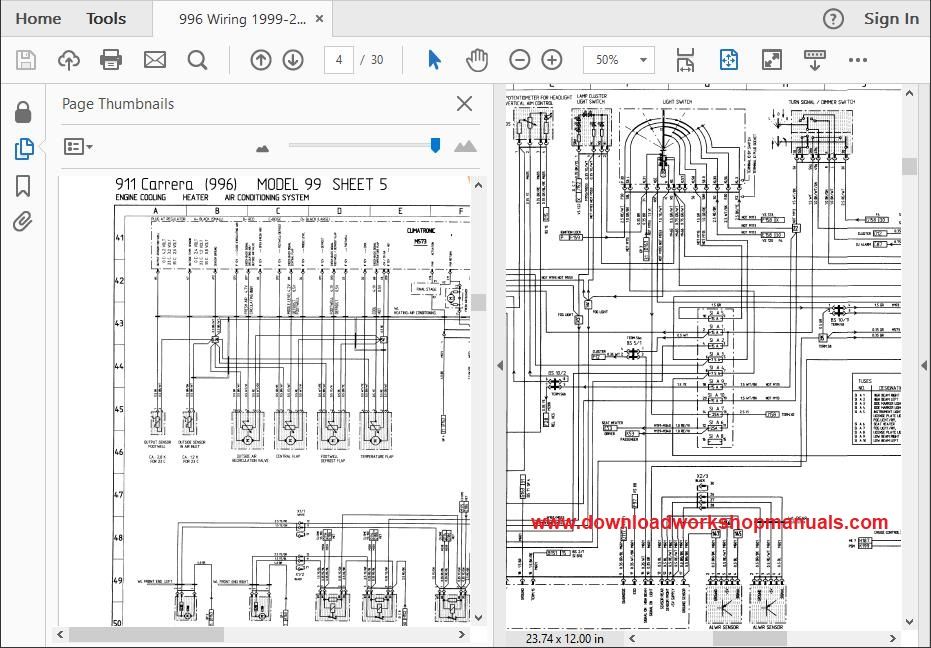Upload file to cloud icon
Image resolution: width=931 pixels, height=648 pixels.
[x=69, y=60]
